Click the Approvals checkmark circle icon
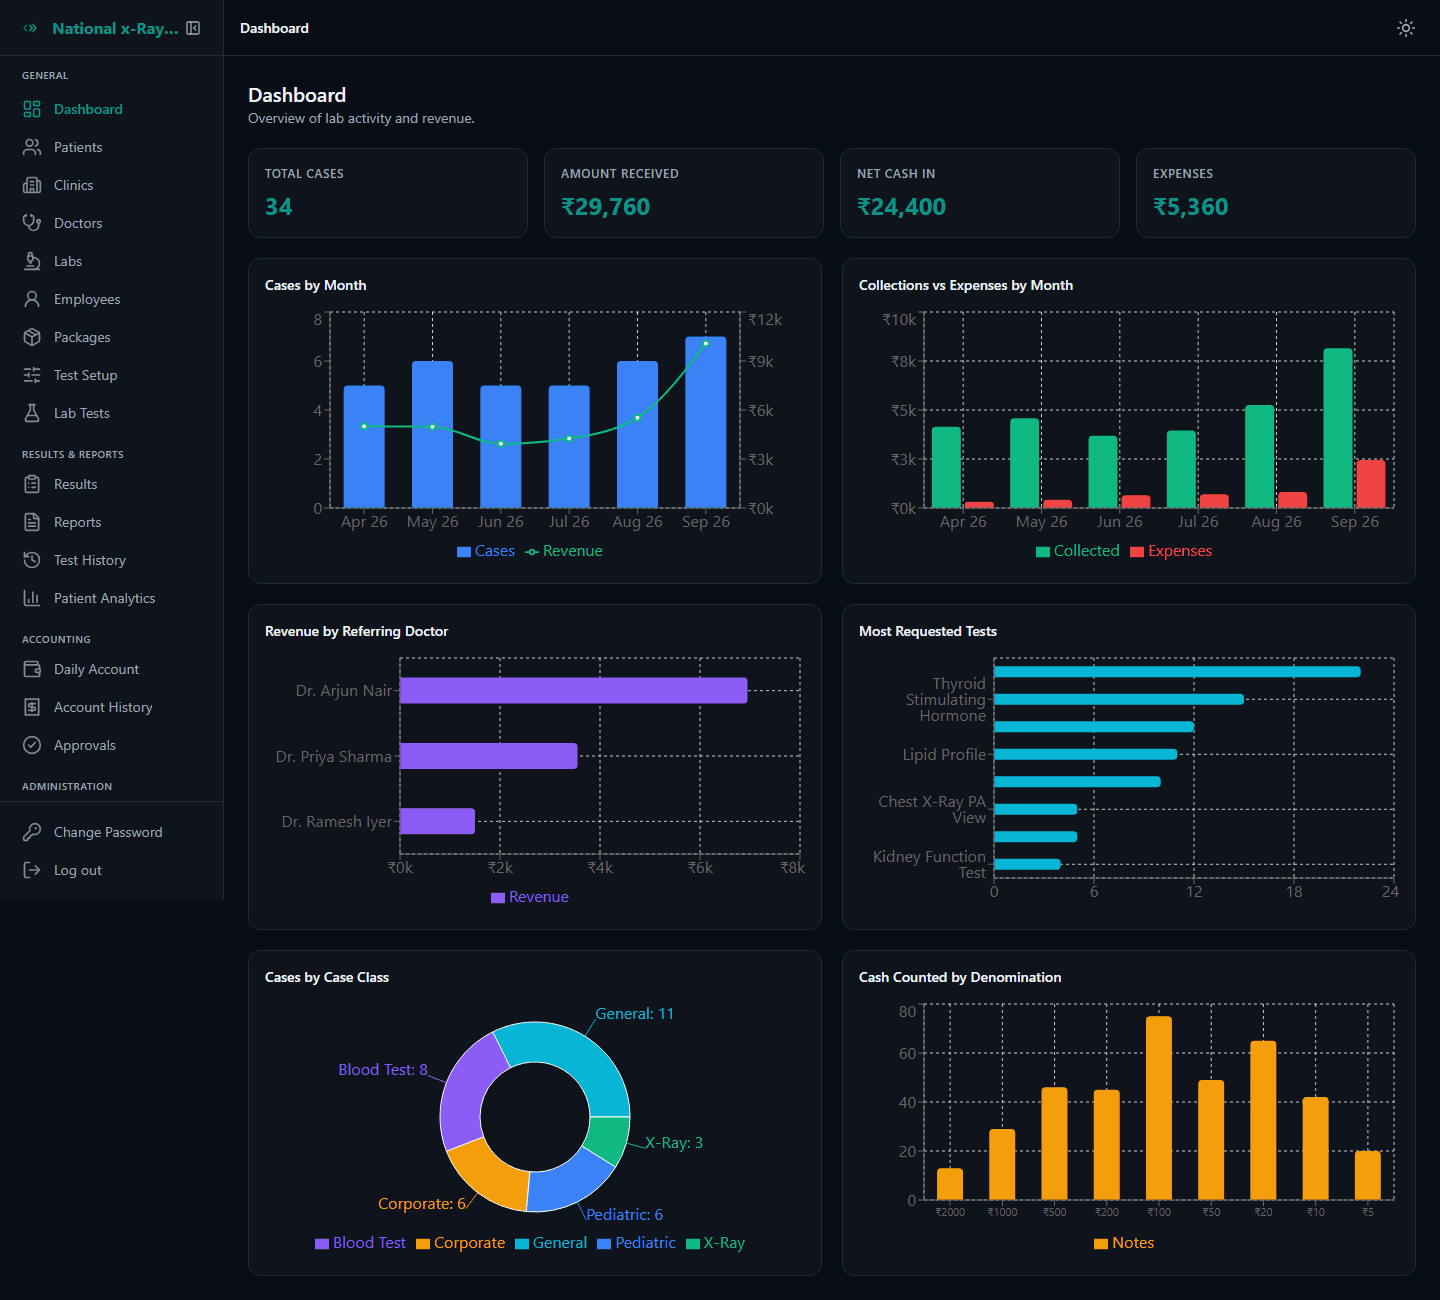This screenshot has width=1440, height=1300. 32,745
